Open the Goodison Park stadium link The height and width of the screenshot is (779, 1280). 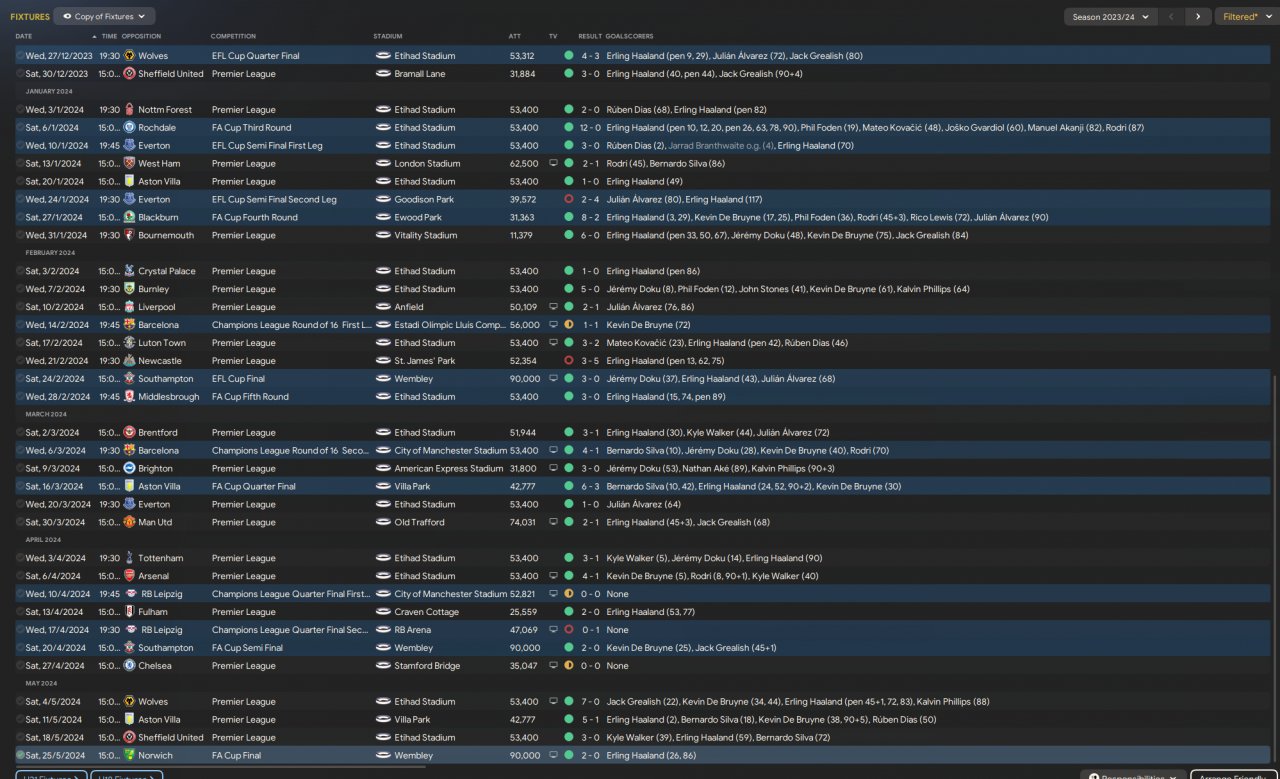coord(424,200)
